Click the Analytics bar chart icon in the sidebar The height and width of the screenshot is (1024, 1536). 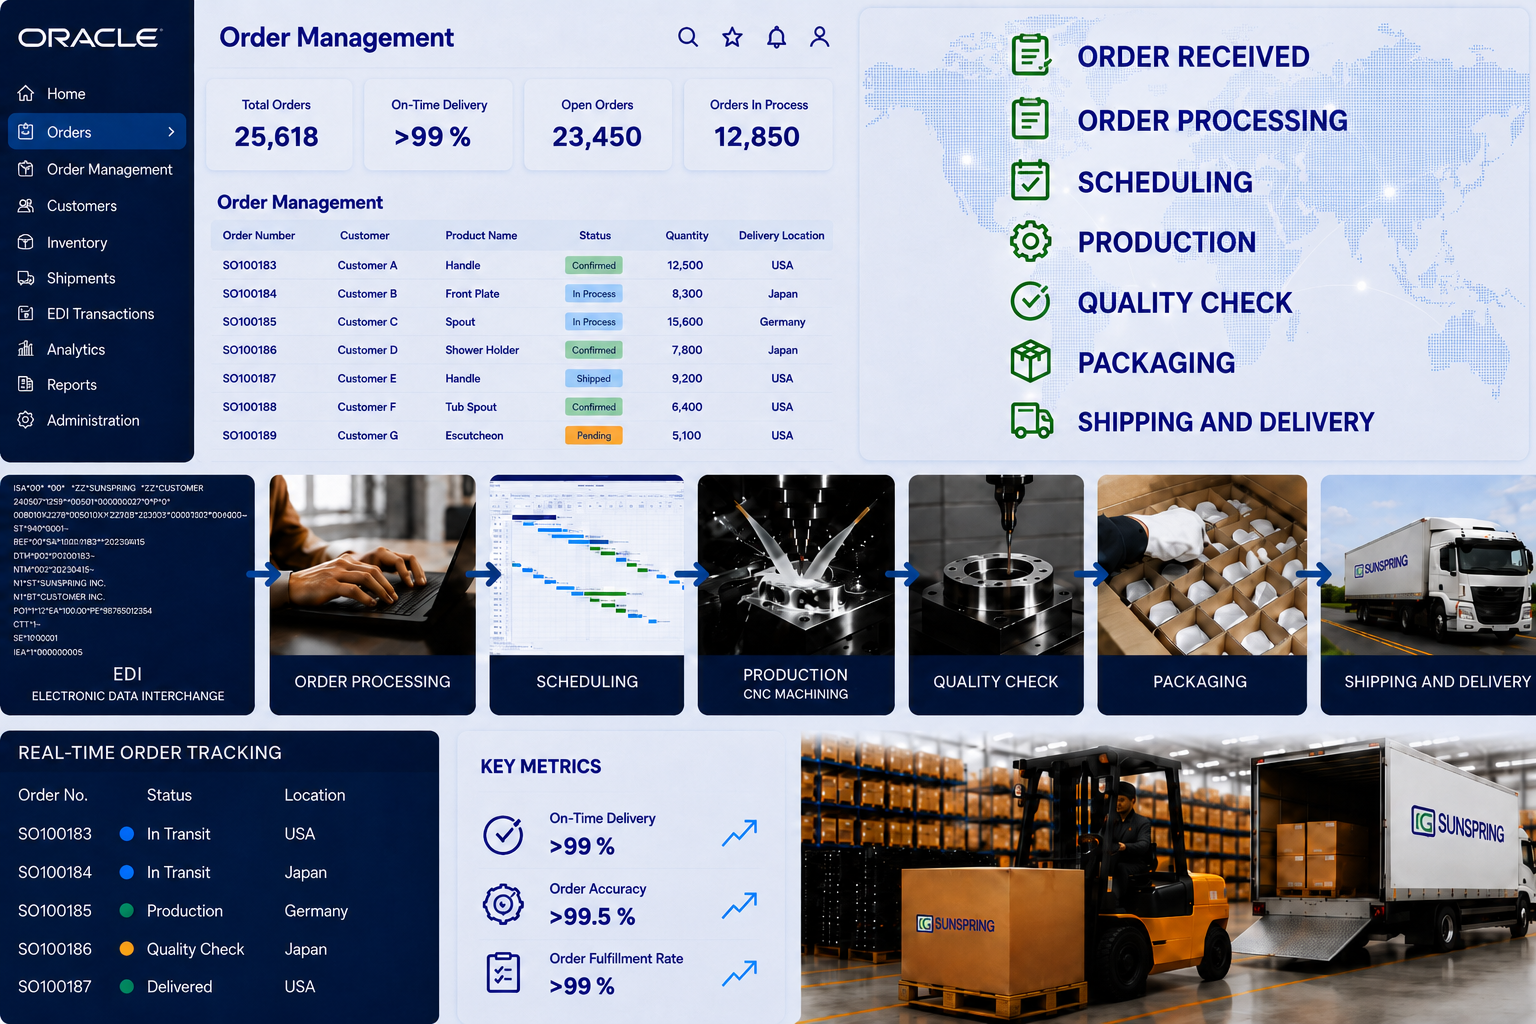click(x=26, y=349)
